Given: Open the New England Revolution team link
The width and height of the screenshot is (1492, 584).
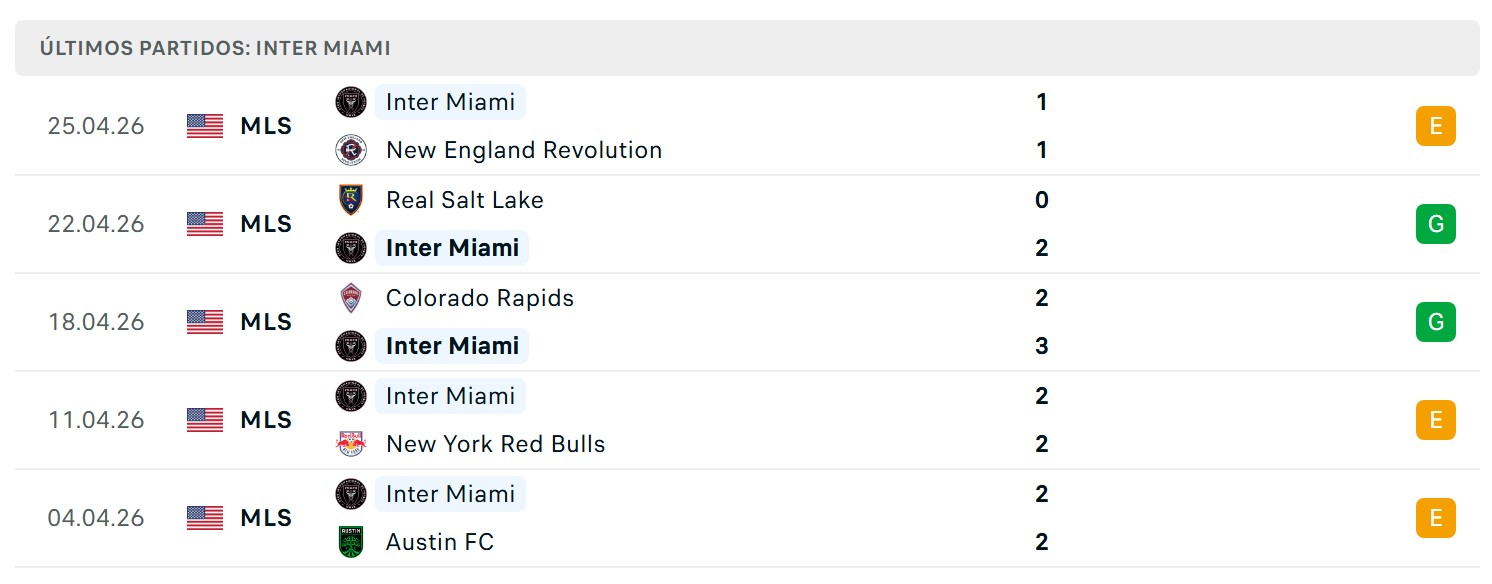Looking at the screenshot, I should pyautogui.click(x=524, y=150).
